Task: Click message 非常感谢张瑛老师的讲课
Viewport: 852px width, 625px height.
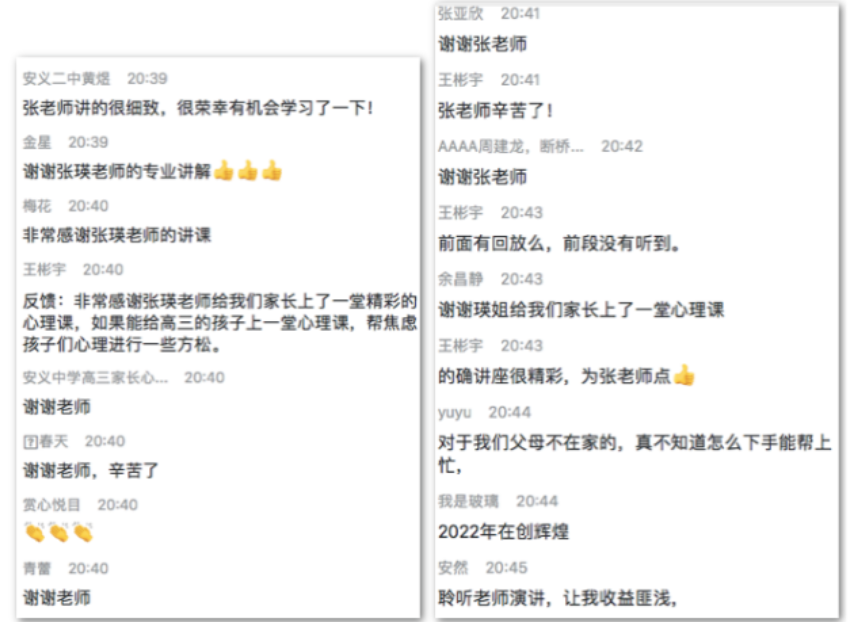Action: click(117, 235)
